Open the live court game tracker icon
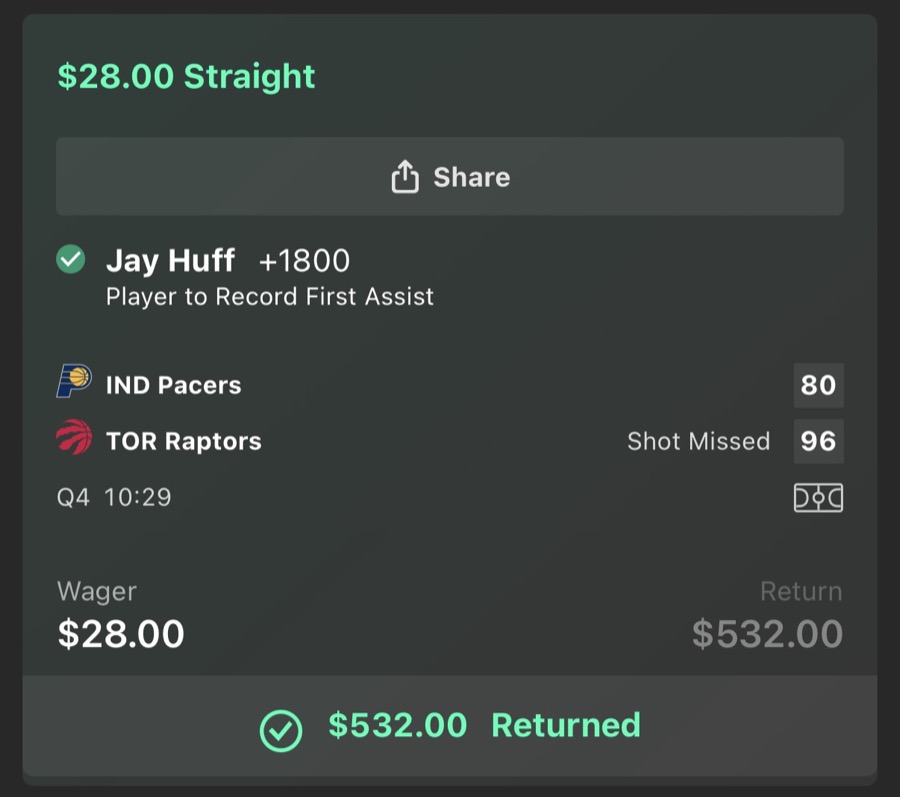 [x=818, y=497]
